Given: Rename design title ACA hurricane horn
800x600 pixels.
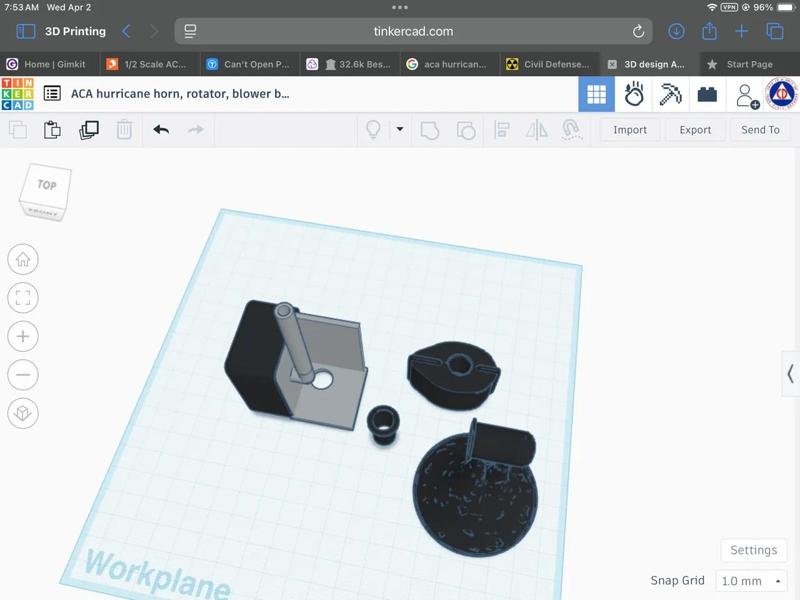Looking at the screenshot, I should [180, 94].
